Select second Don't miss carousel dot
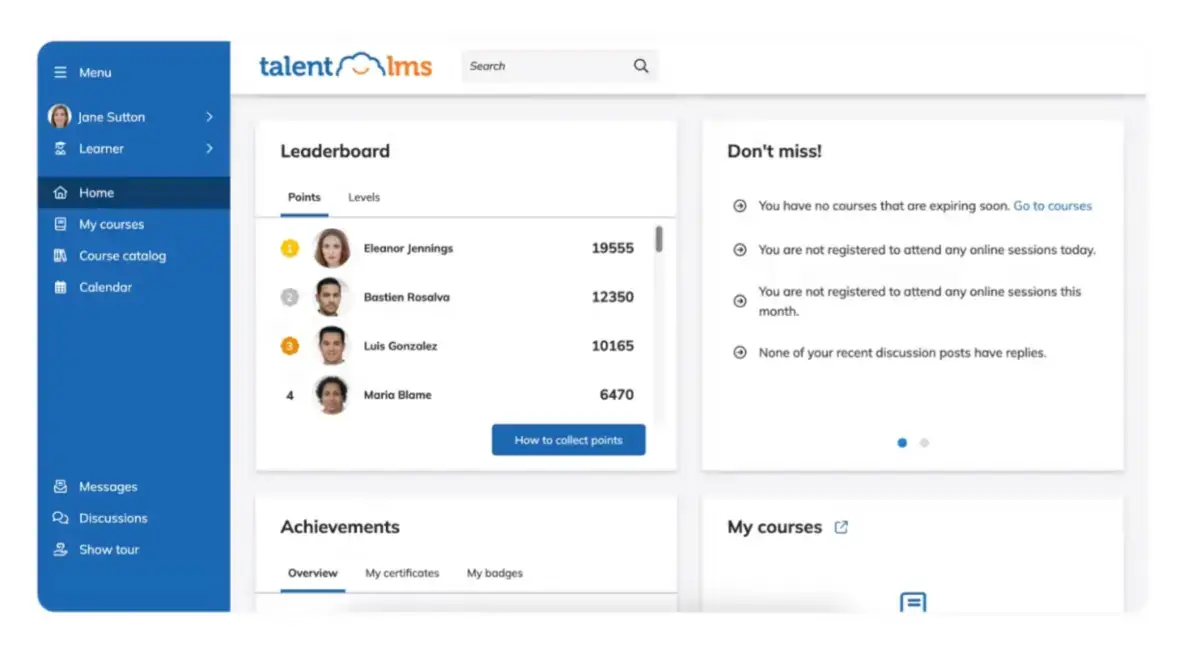The image size is (1190, 647). coord(924,443)
